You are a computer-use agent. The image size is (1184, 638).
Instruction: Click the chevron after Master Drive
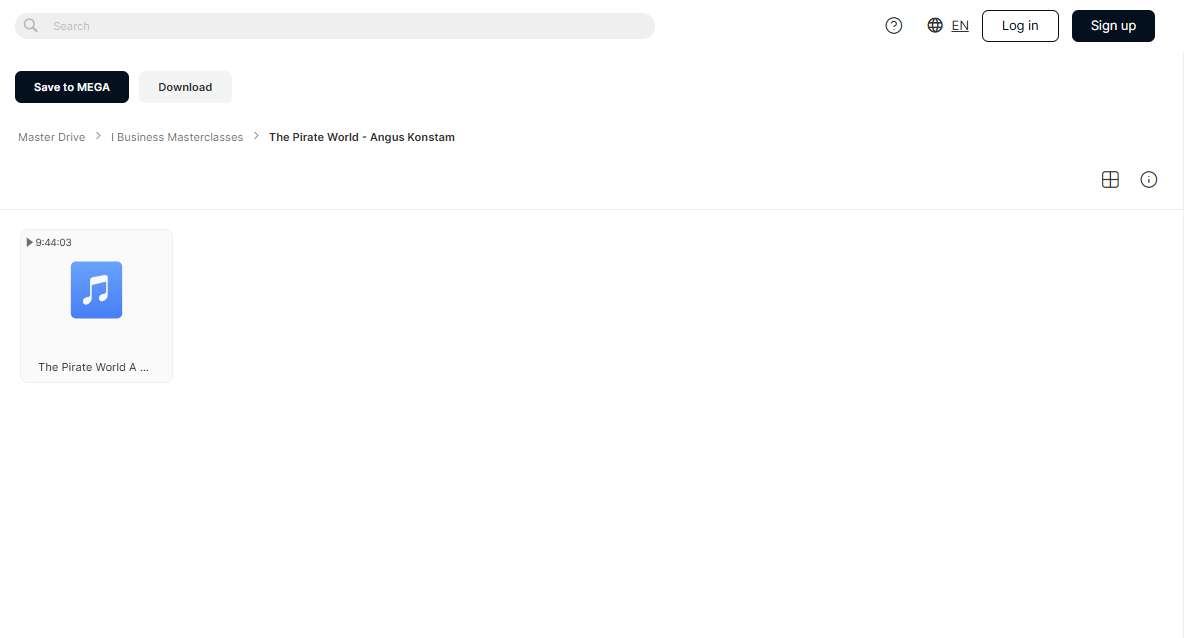98,136
